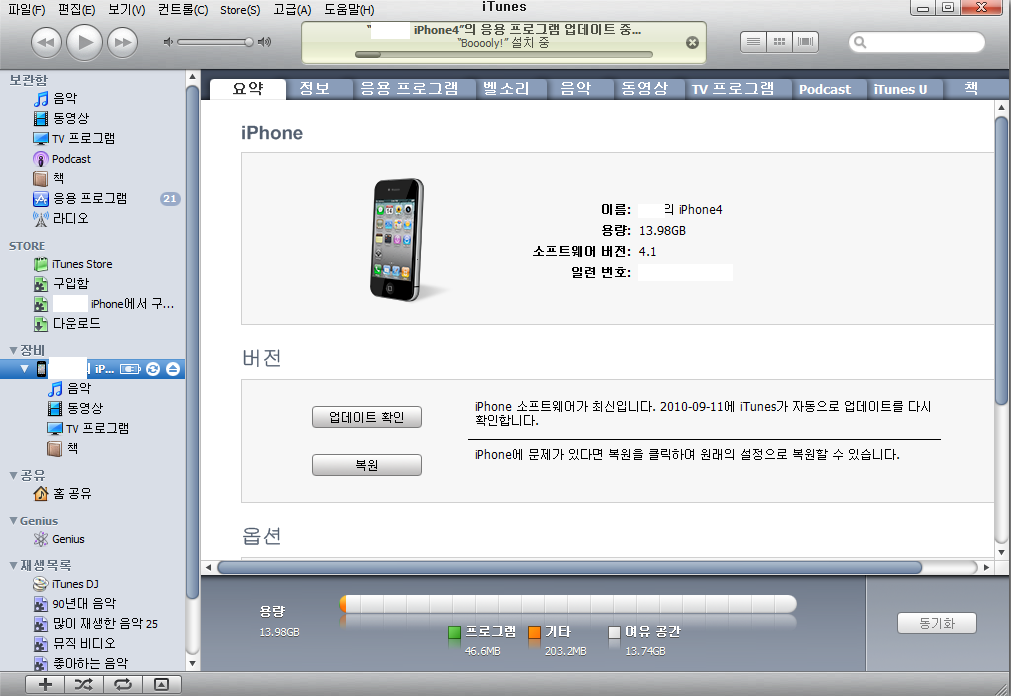Image resolution: width=1011 pixels, height=696 pixels.
Task: Click the update progress bar
Action: [504, 55]
